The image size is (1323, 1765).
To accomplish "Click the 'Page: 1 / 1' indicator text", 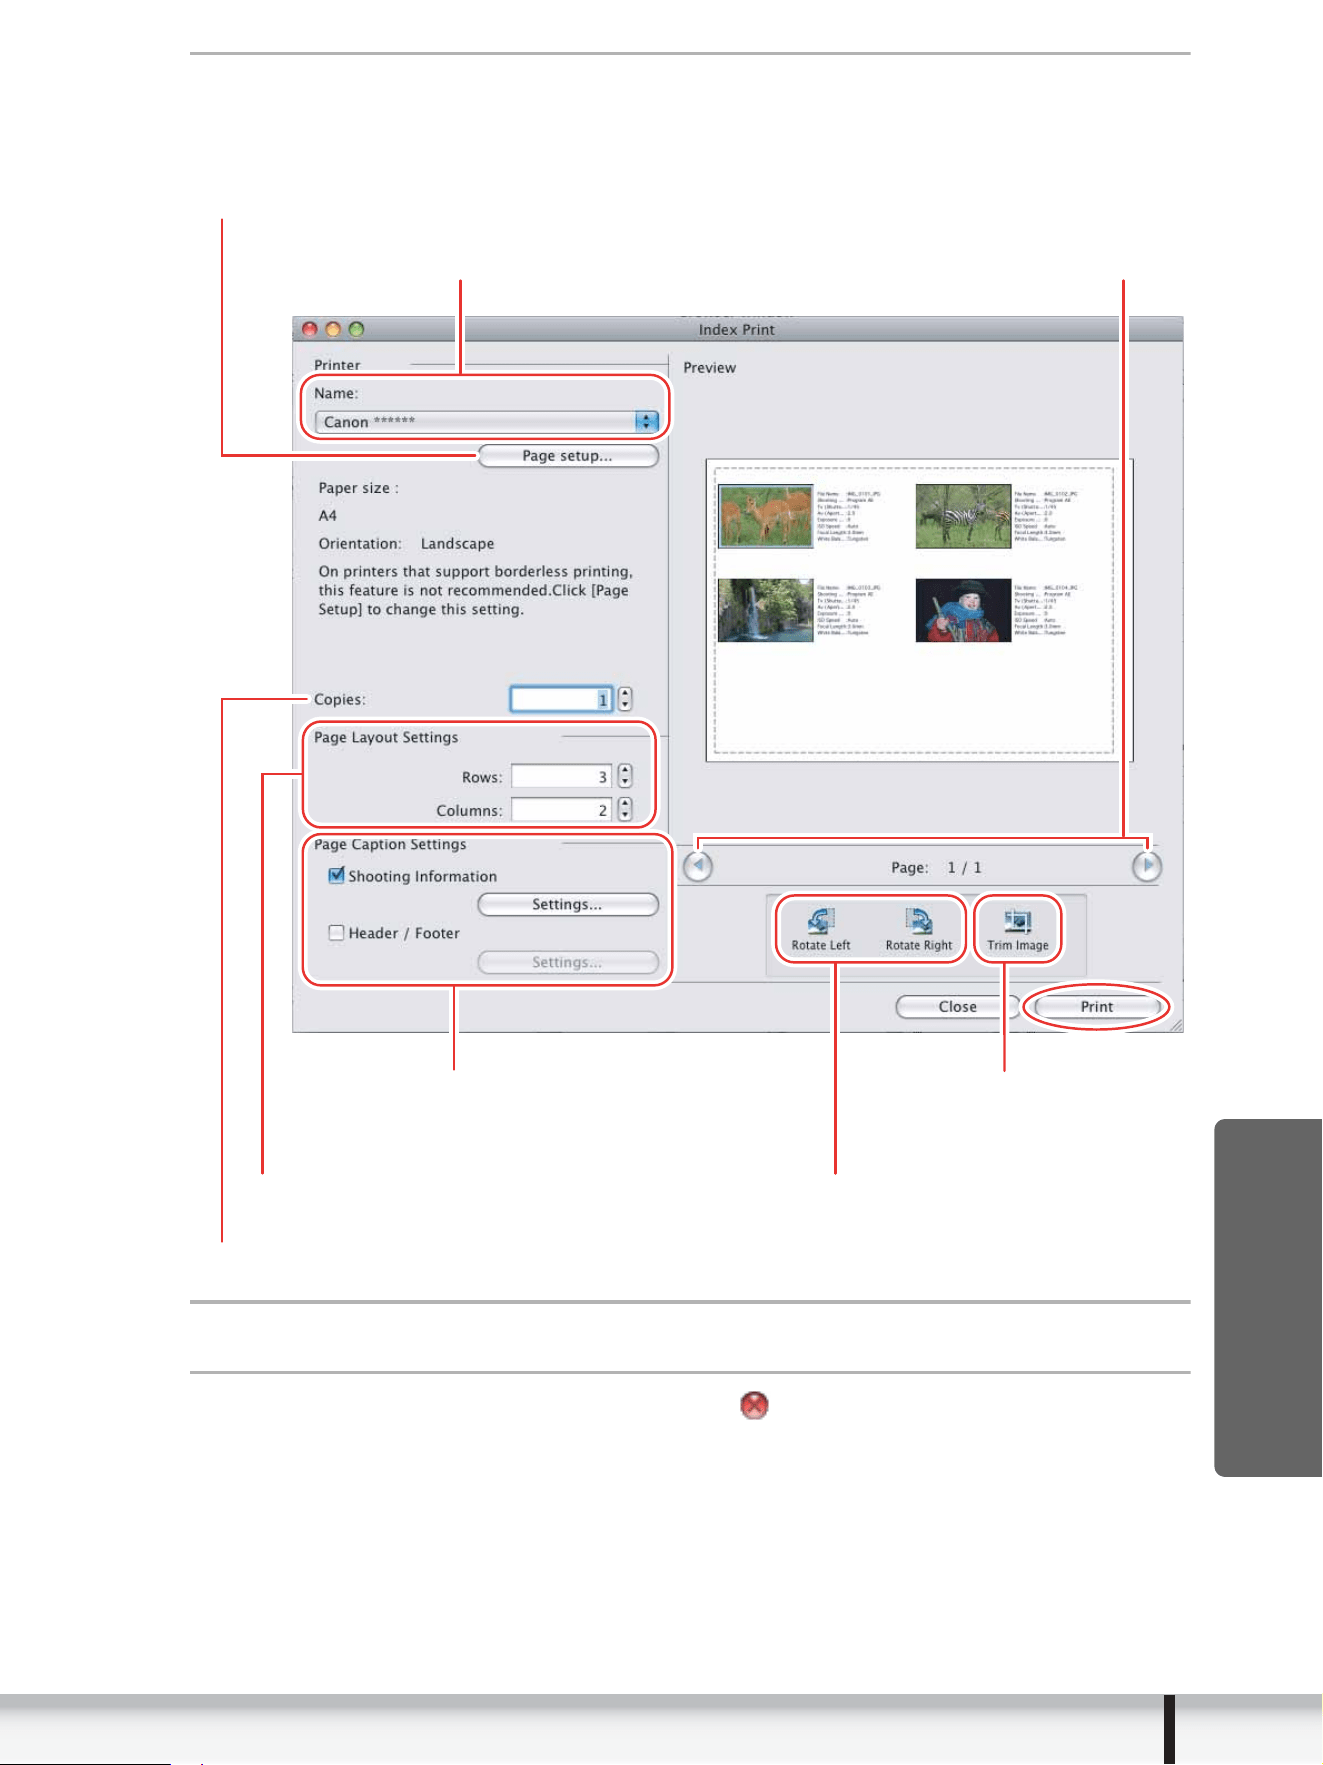I will [936, 867].
